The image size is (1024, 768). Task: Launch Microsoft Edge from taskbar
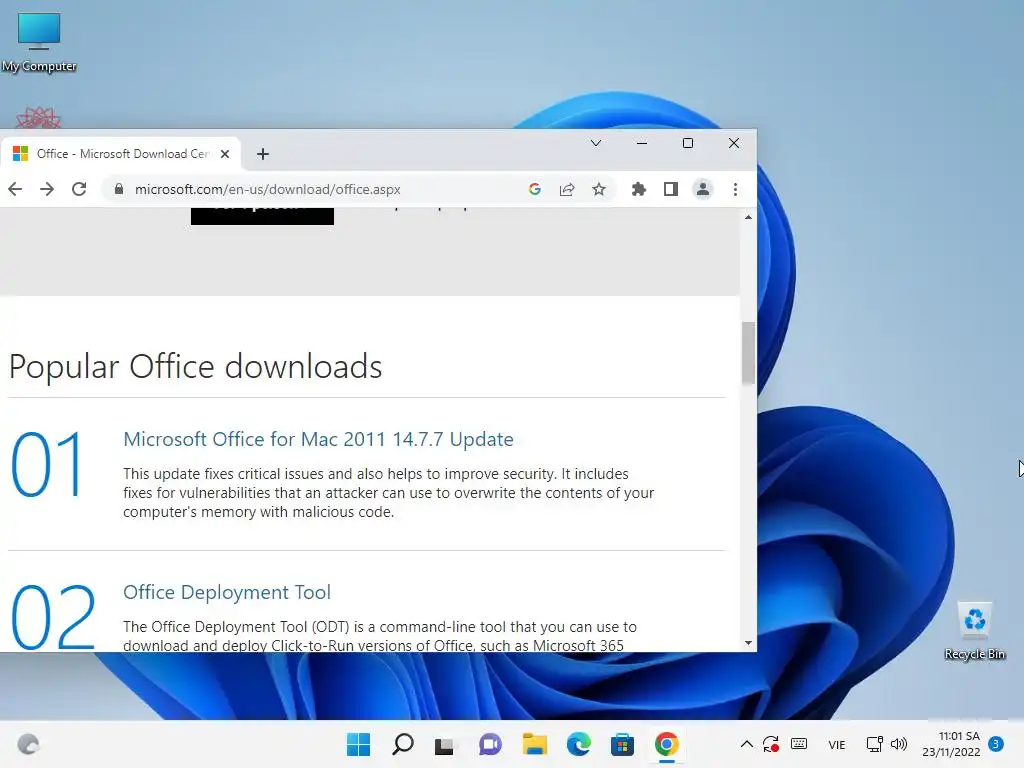578,744
